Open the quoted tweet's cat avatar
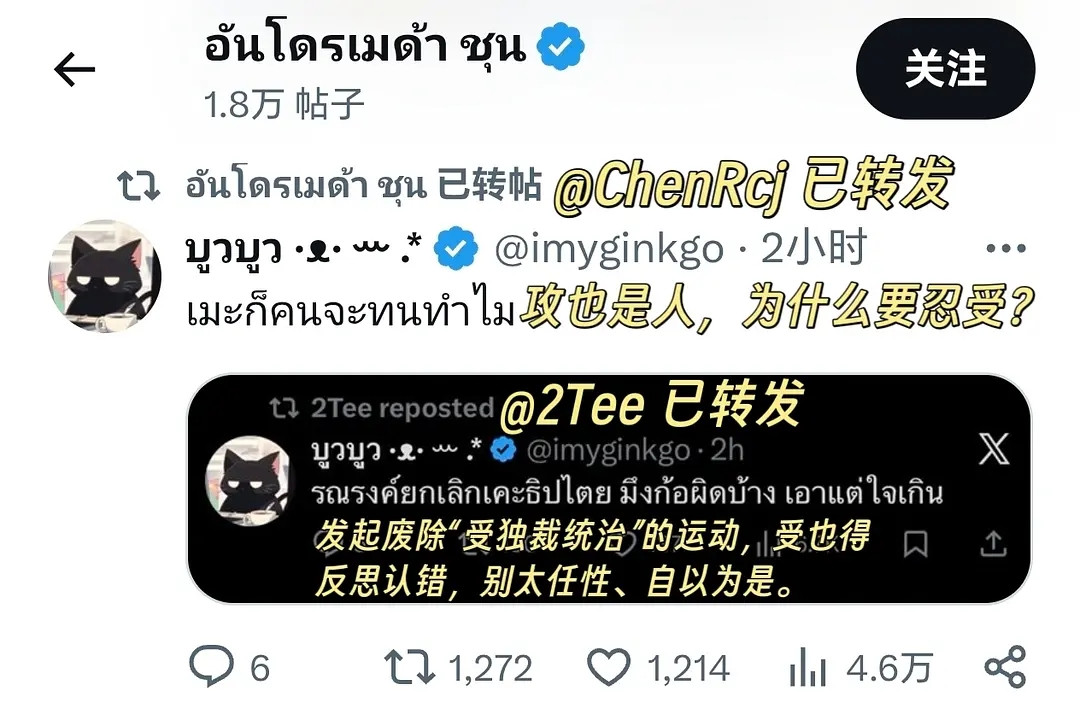 (249, 481)
